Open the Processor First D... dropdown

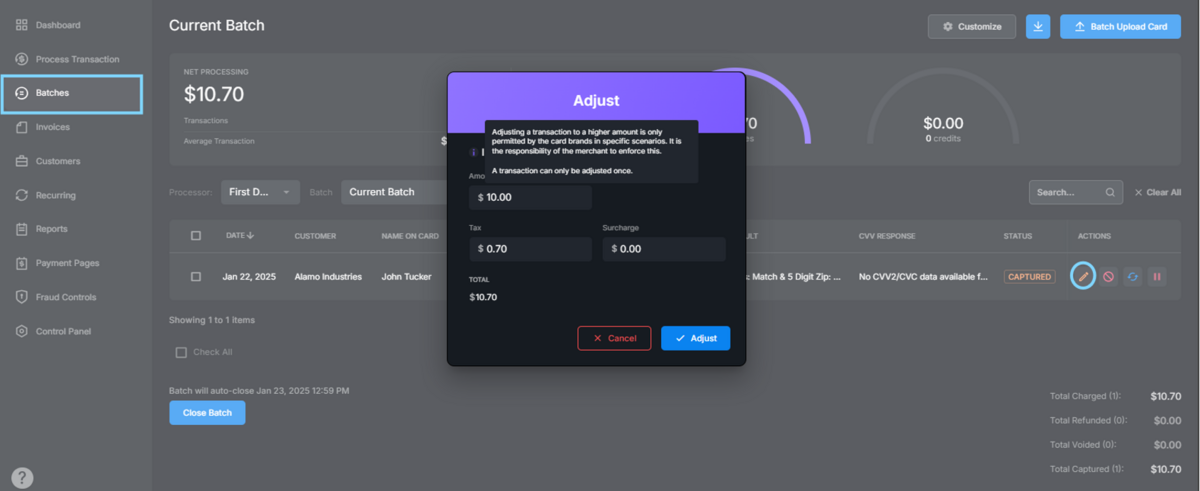point(259,192)
